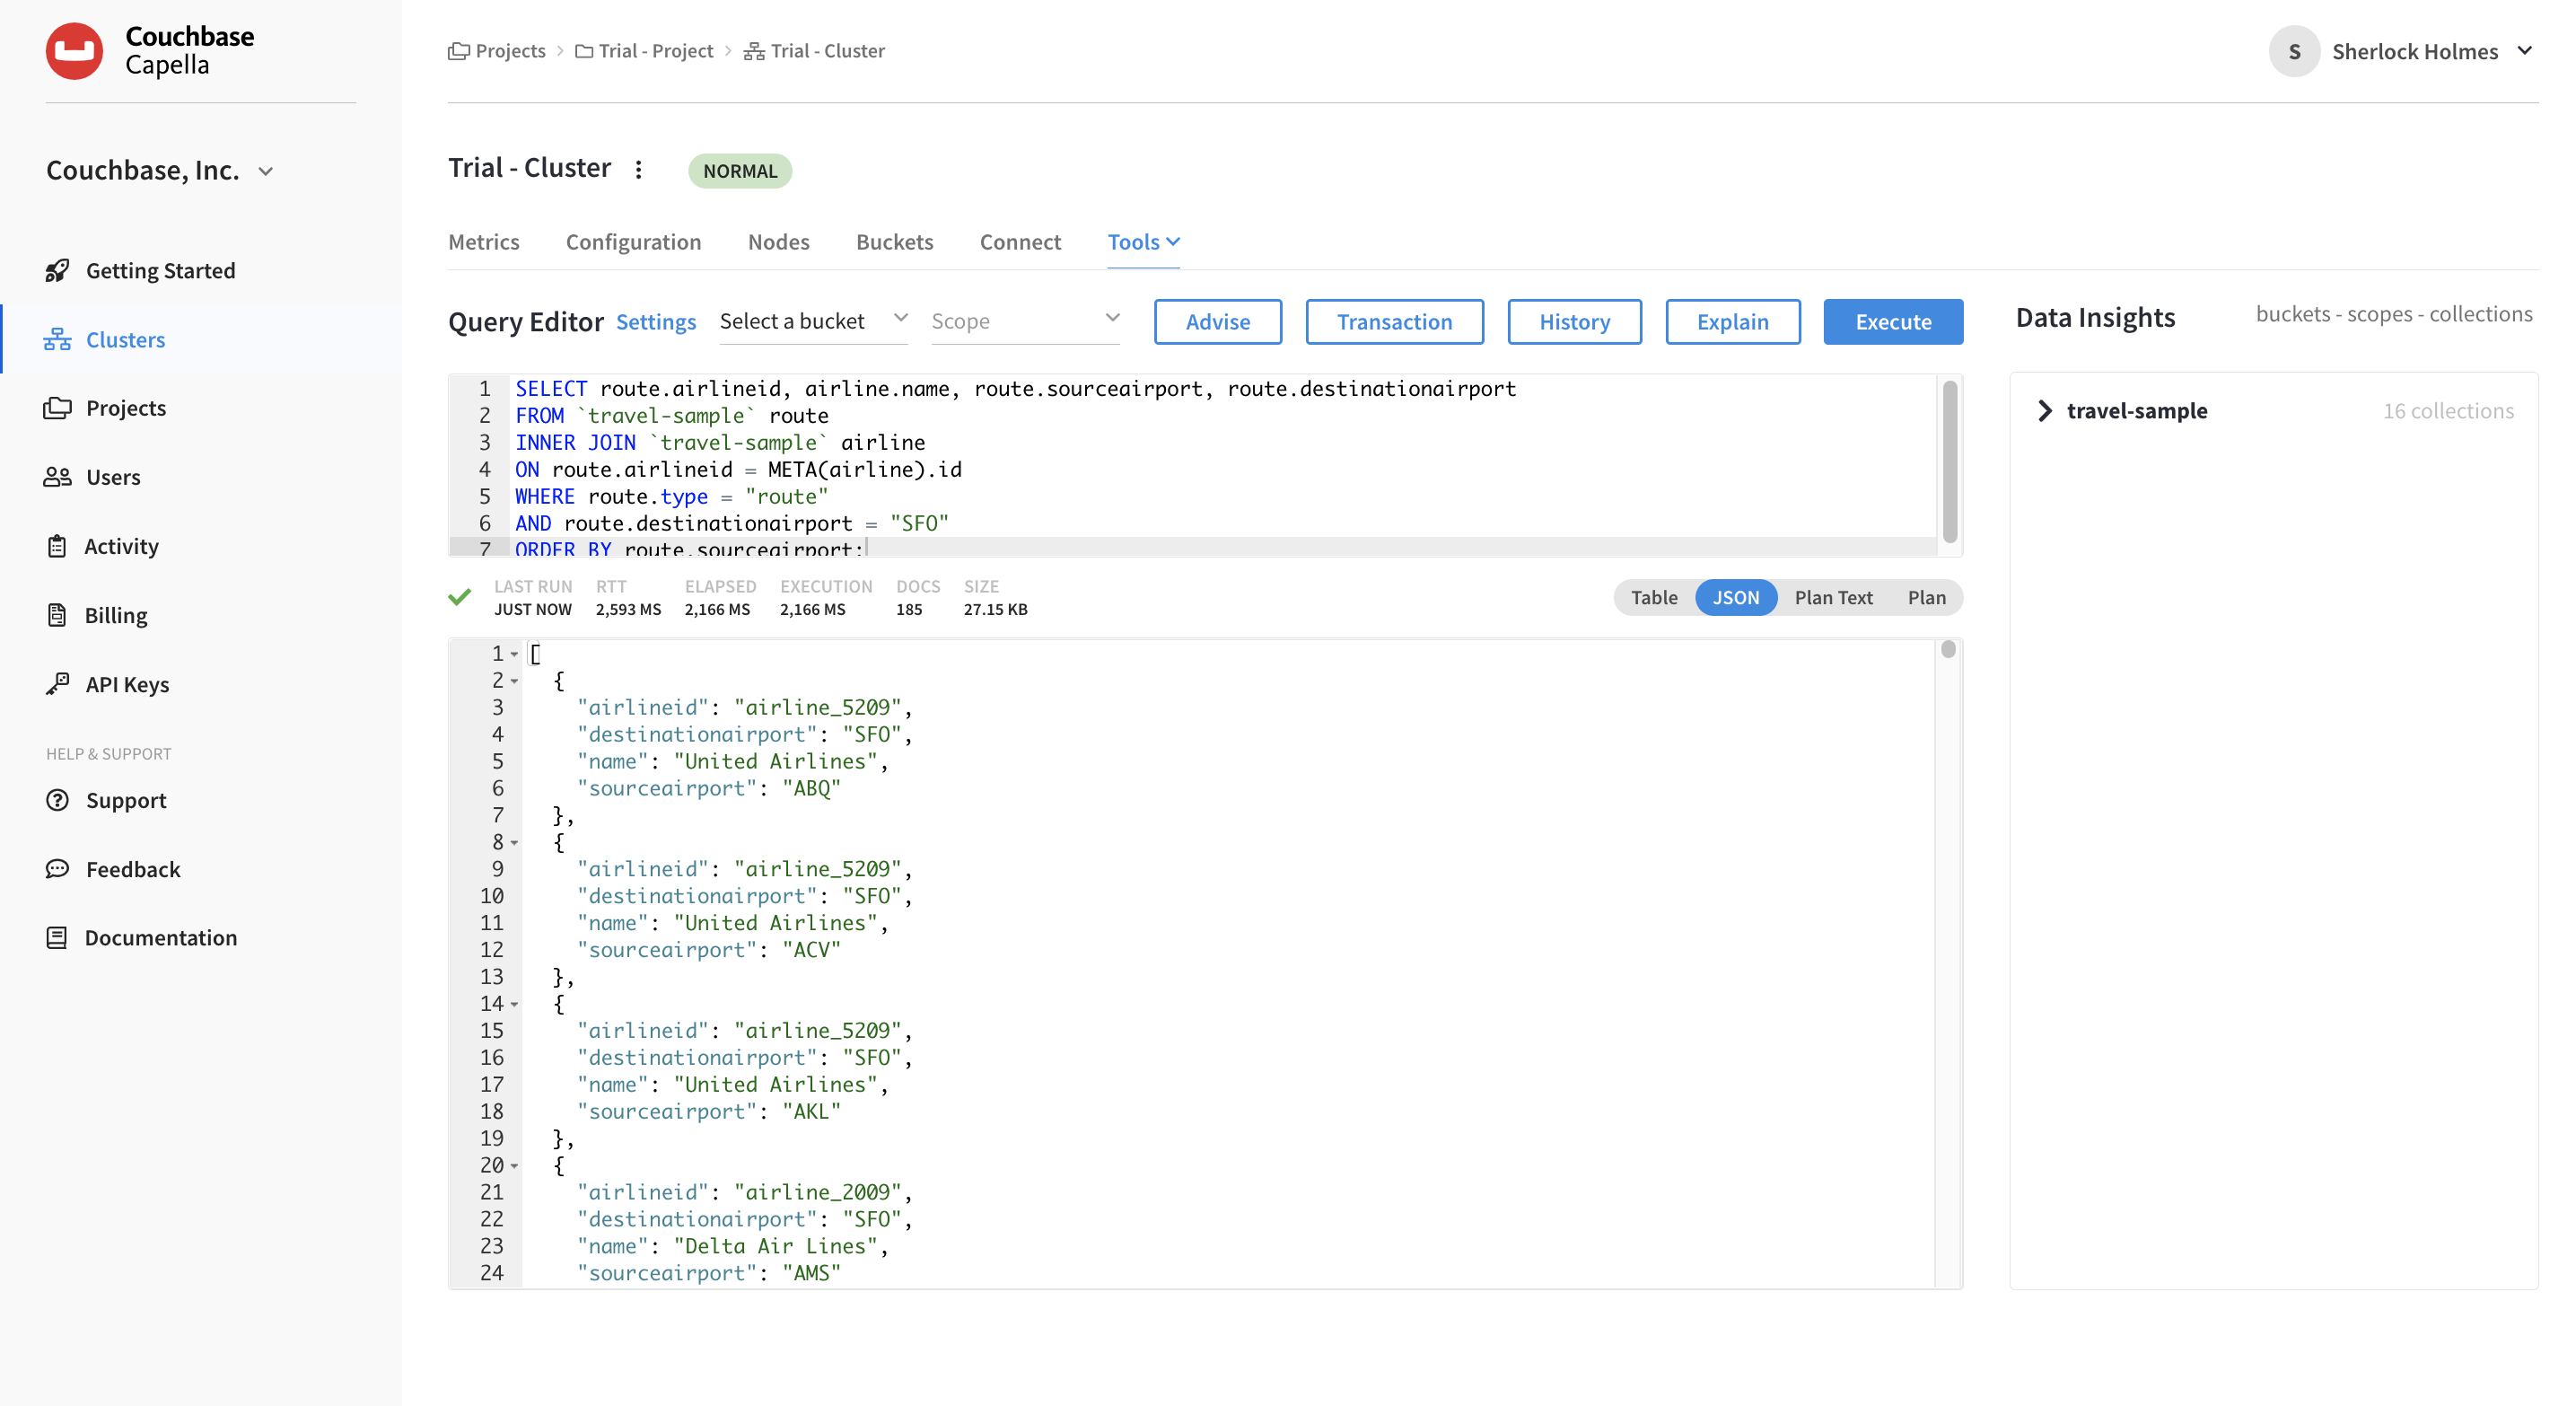
Task: Open Query Editor Settings
Action: point(656,321)
